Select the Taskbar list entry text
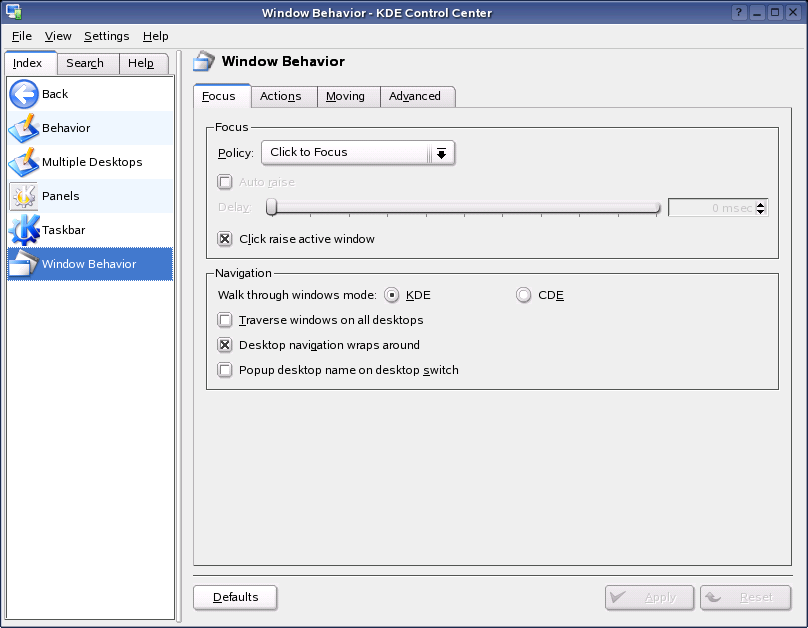 (x=63, y=230)
